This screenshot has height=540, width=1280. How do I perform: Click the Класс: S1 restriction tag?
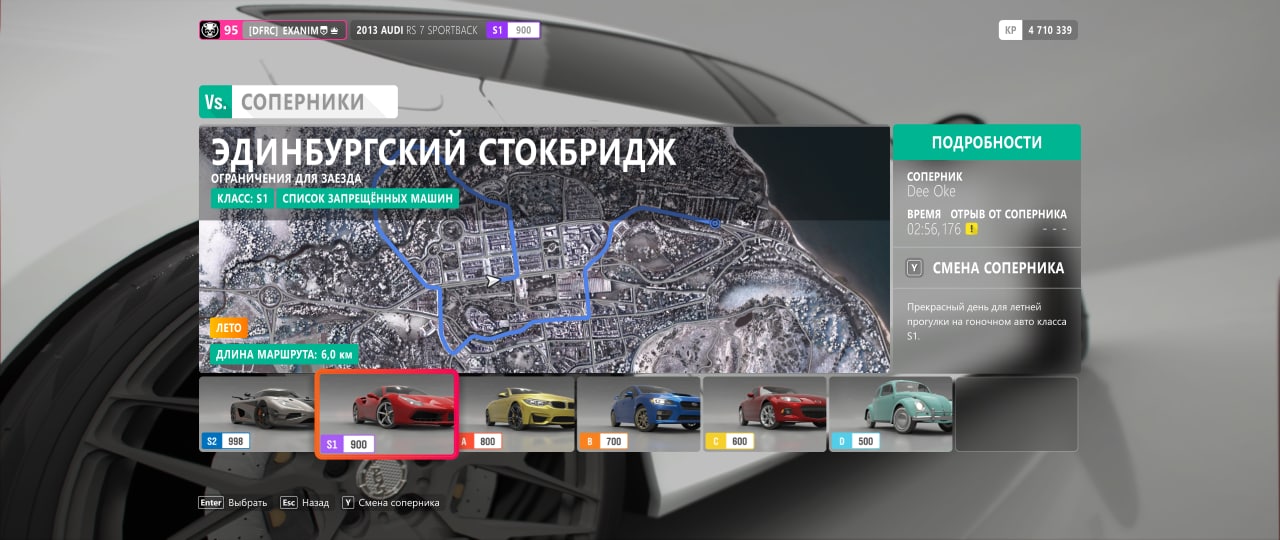point(242,198)
